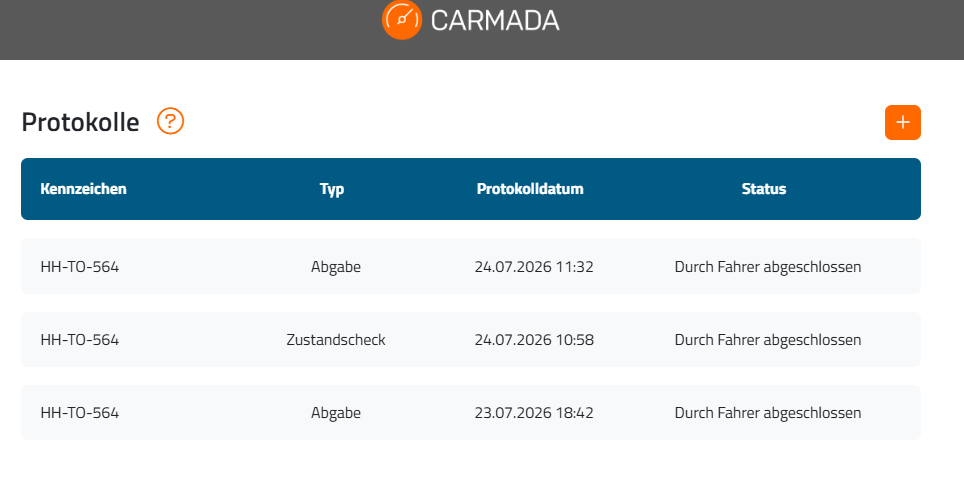964x498 pixels.
Task: Sort by the Status column header
Action: coord(764,189)
